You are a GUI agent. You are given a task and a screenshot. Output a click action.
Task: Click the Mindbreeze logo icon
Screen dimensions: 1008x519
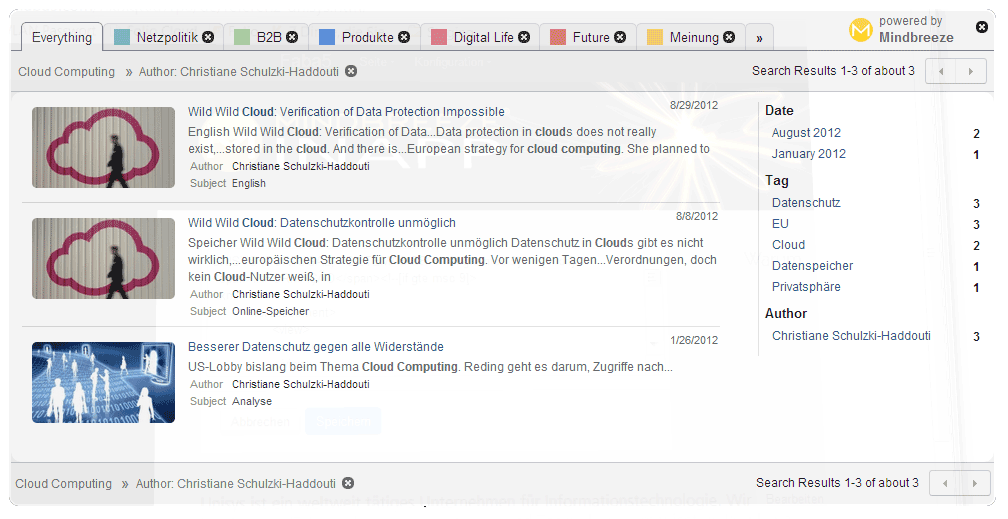pos(860,31)
